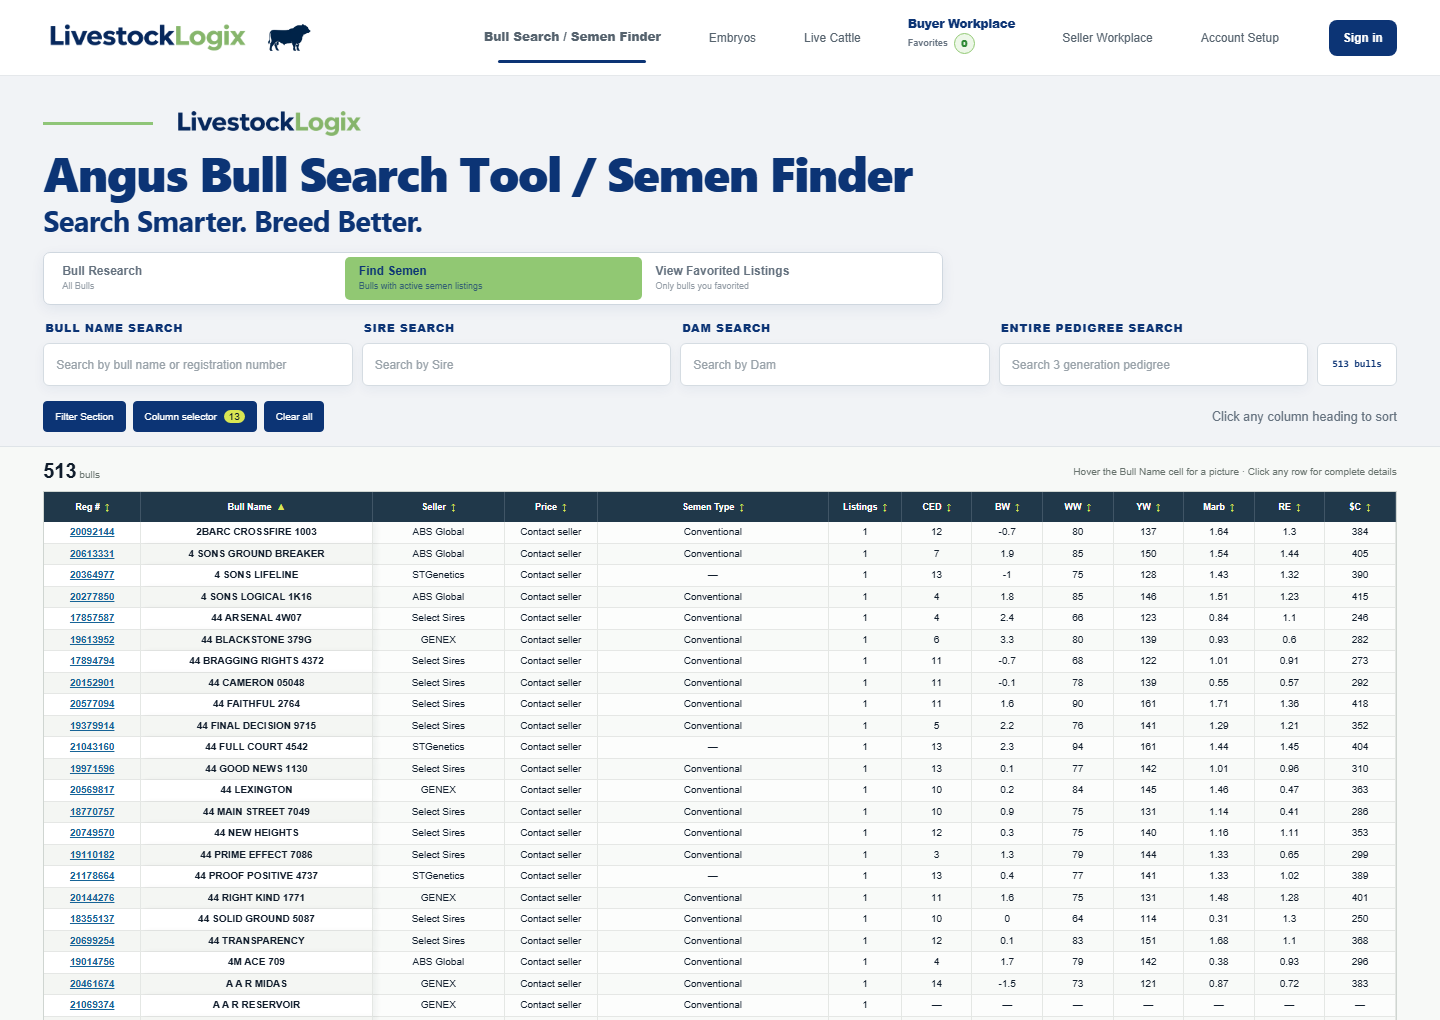Sort by Semen Type column arrows

coord(741,508)
